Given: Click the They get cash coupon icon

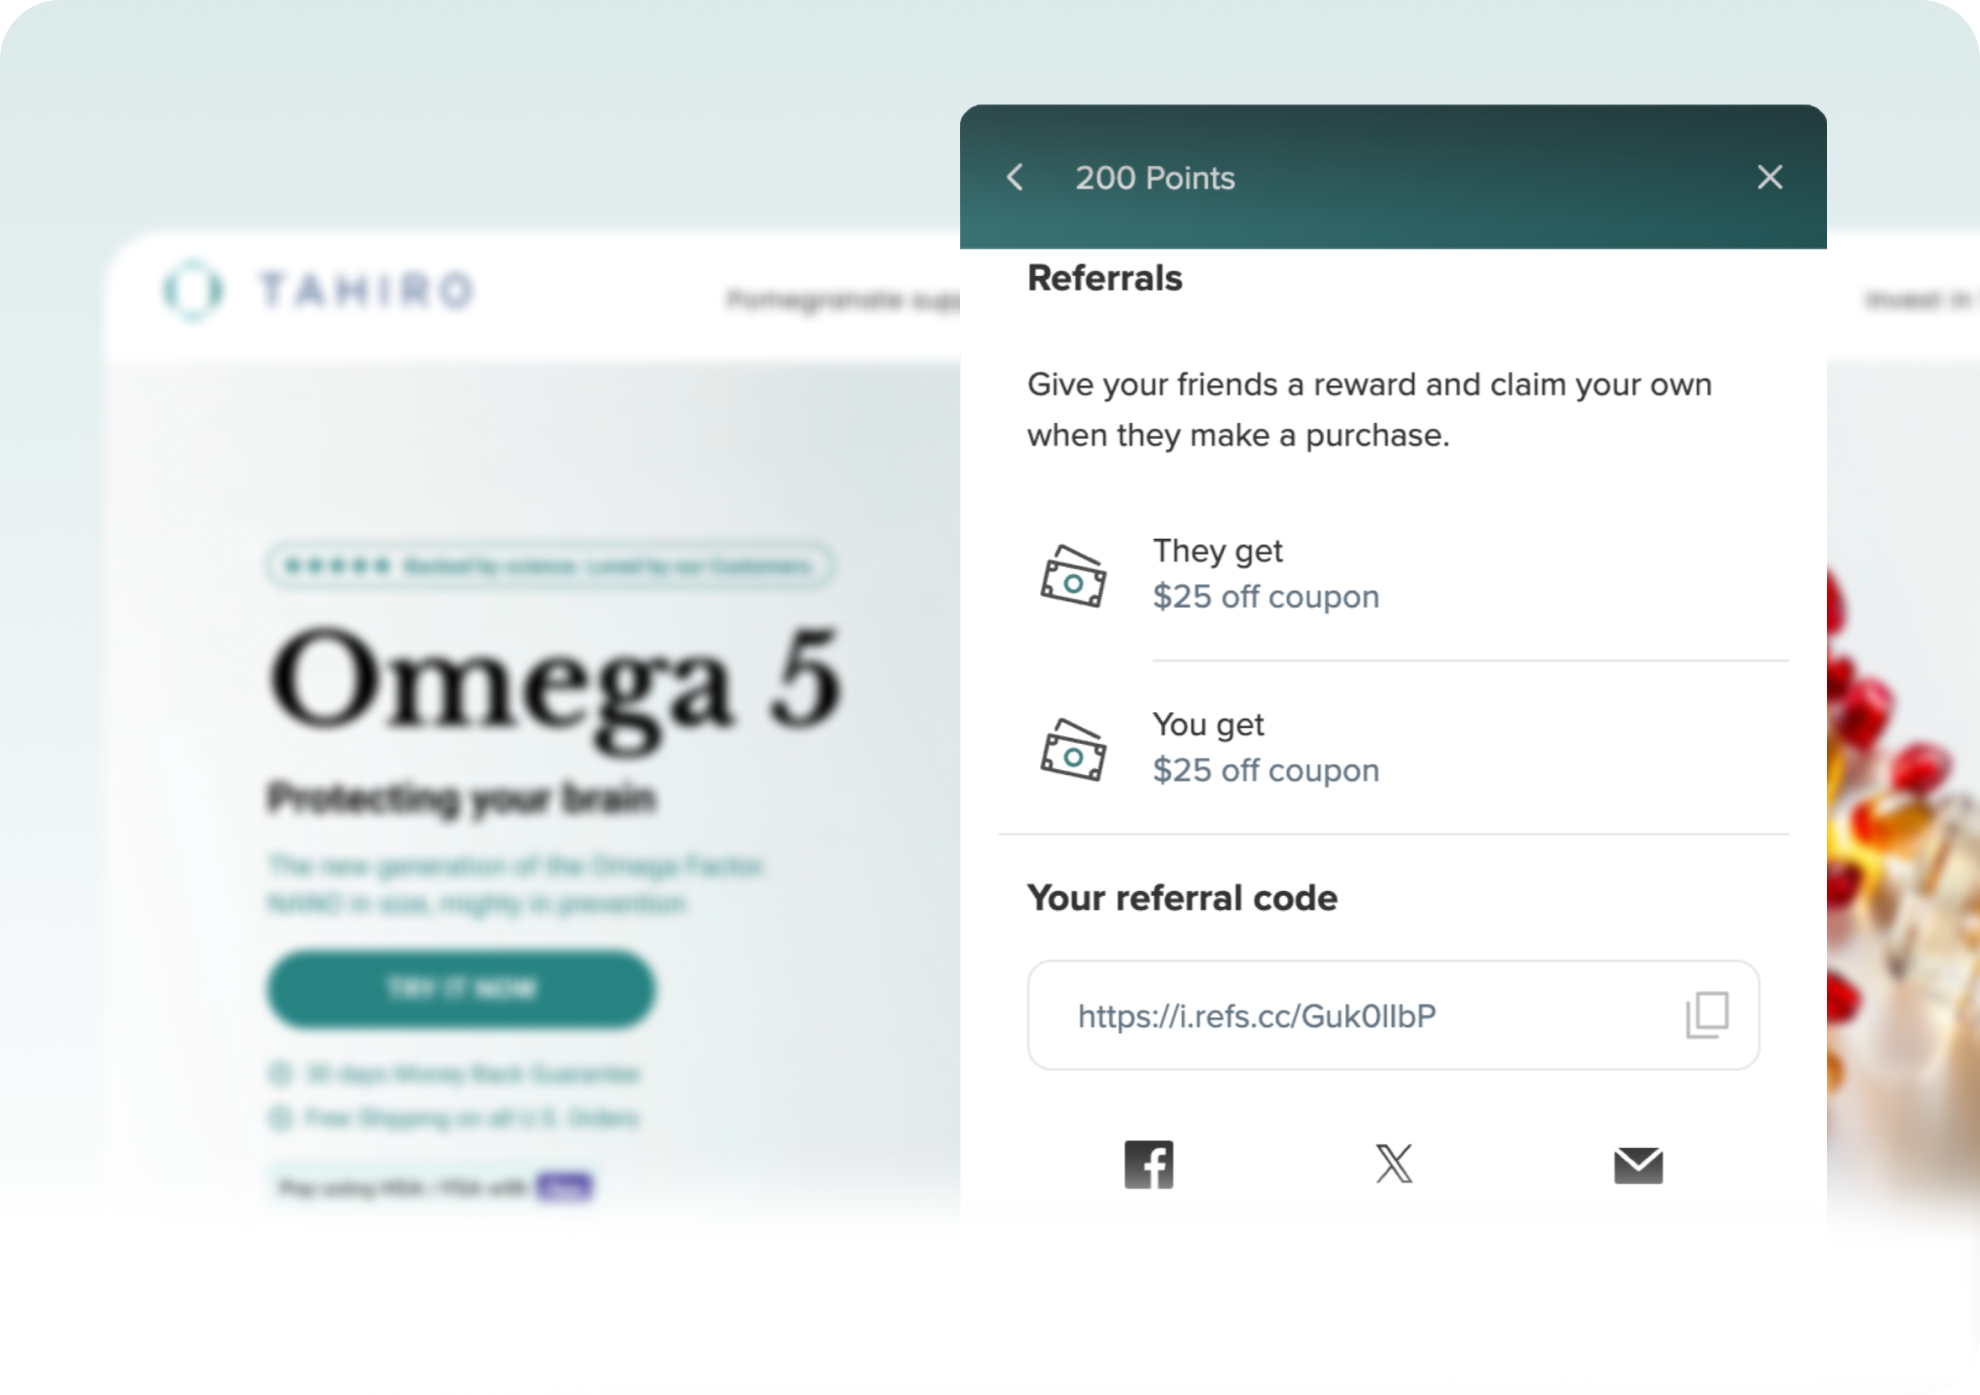Looking at the screenshot, I should point(1073,576).
